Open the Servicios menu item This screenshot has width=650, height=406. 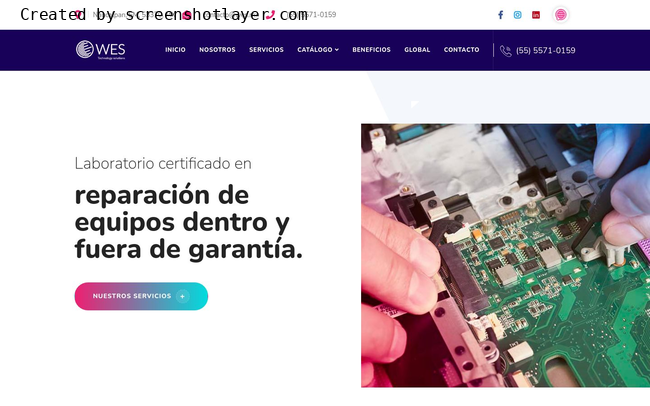coord(266,50)
